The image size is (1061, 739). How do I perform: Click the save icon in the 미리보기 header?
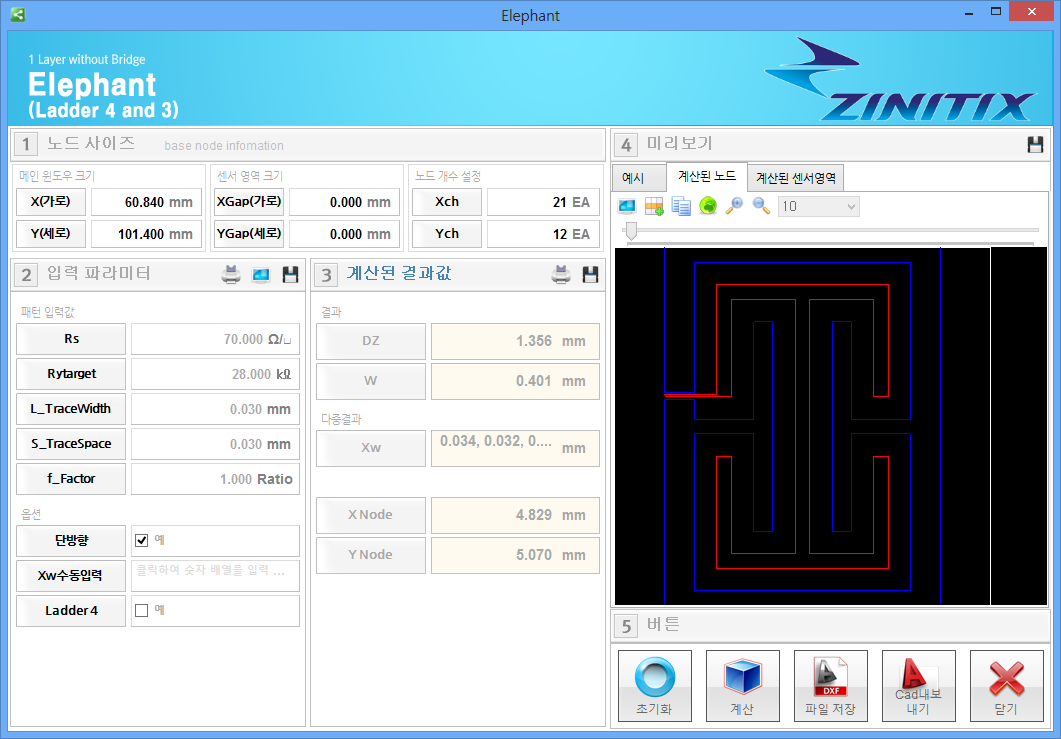tap(1035, 145)
